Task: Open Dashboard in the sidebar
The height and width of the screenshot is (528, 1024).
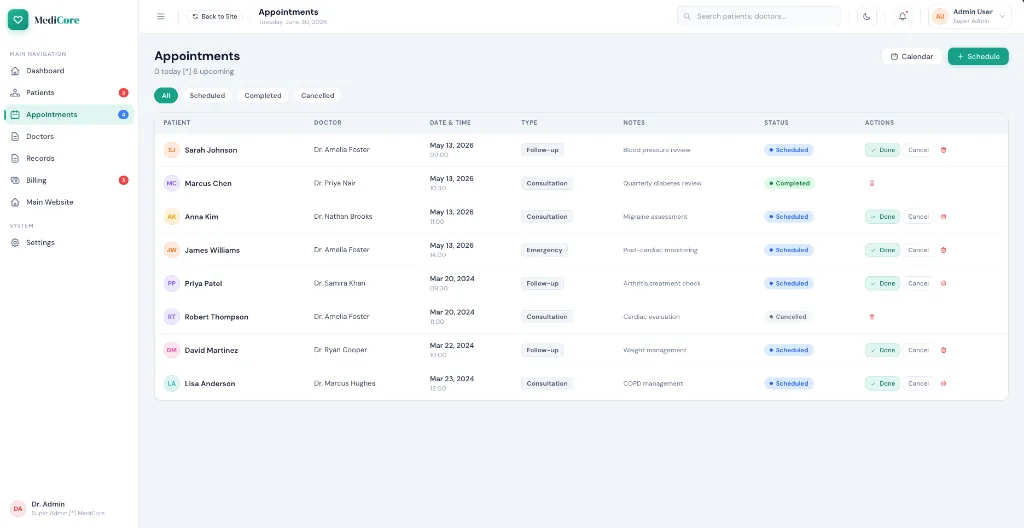Action: tap(69, 71)
